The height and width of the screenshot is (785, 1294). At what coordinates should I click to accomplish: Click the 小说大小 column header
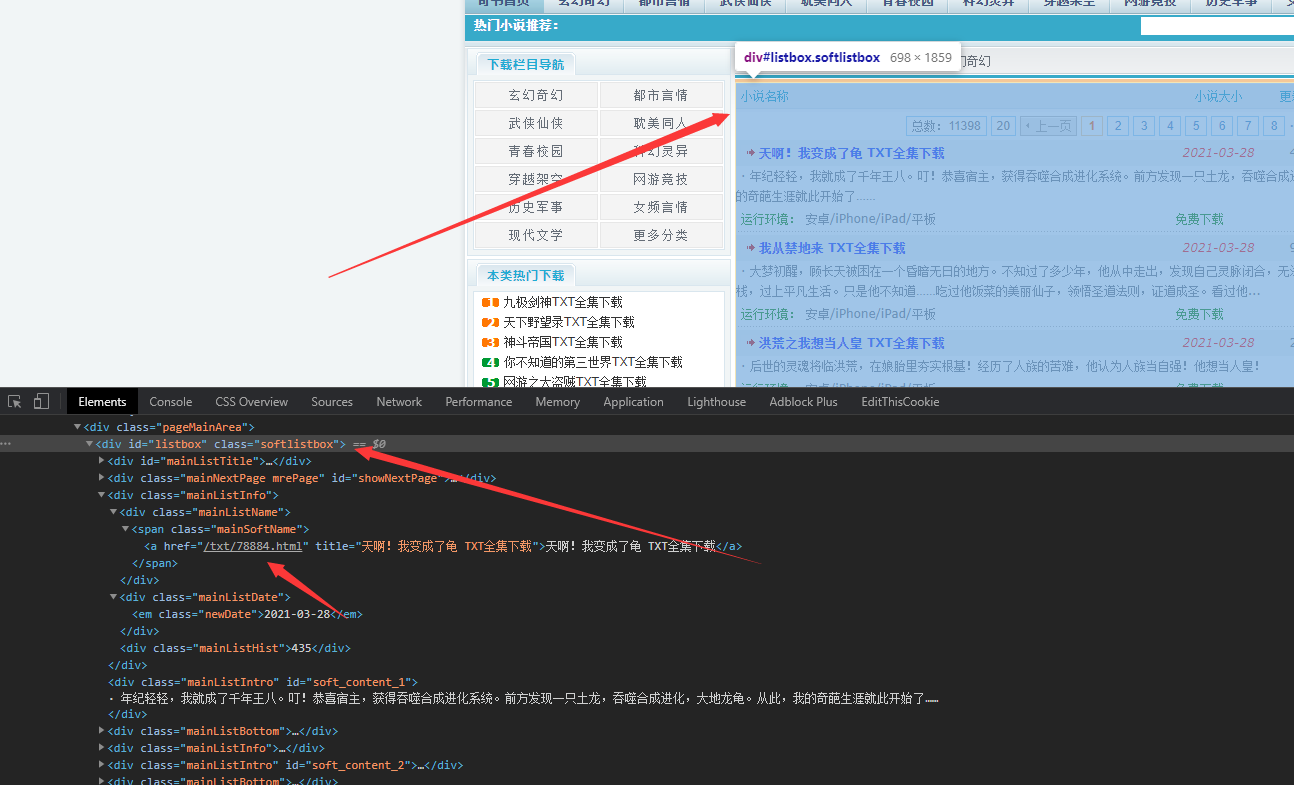pos(1218,97)
